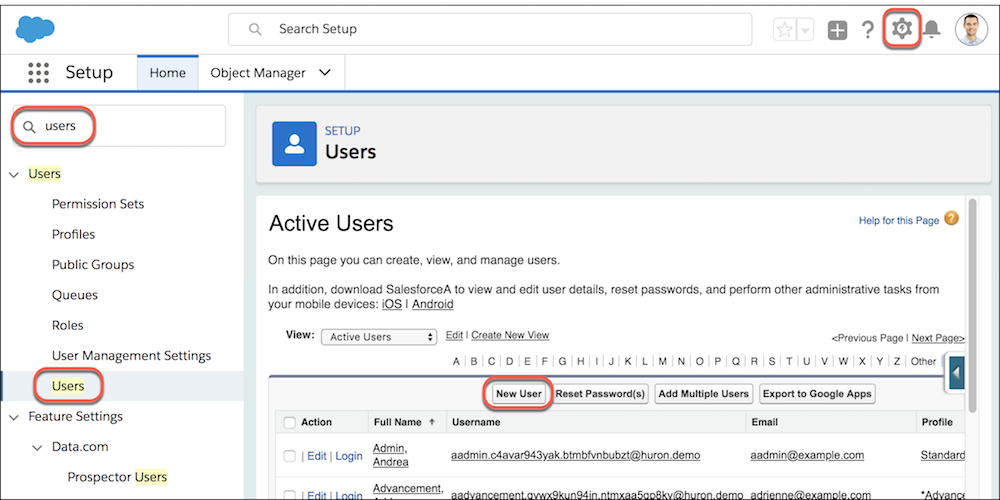Viewport: 1000px width, 500px height.
Task: Click the Help question mark icon
Action: 868,30
